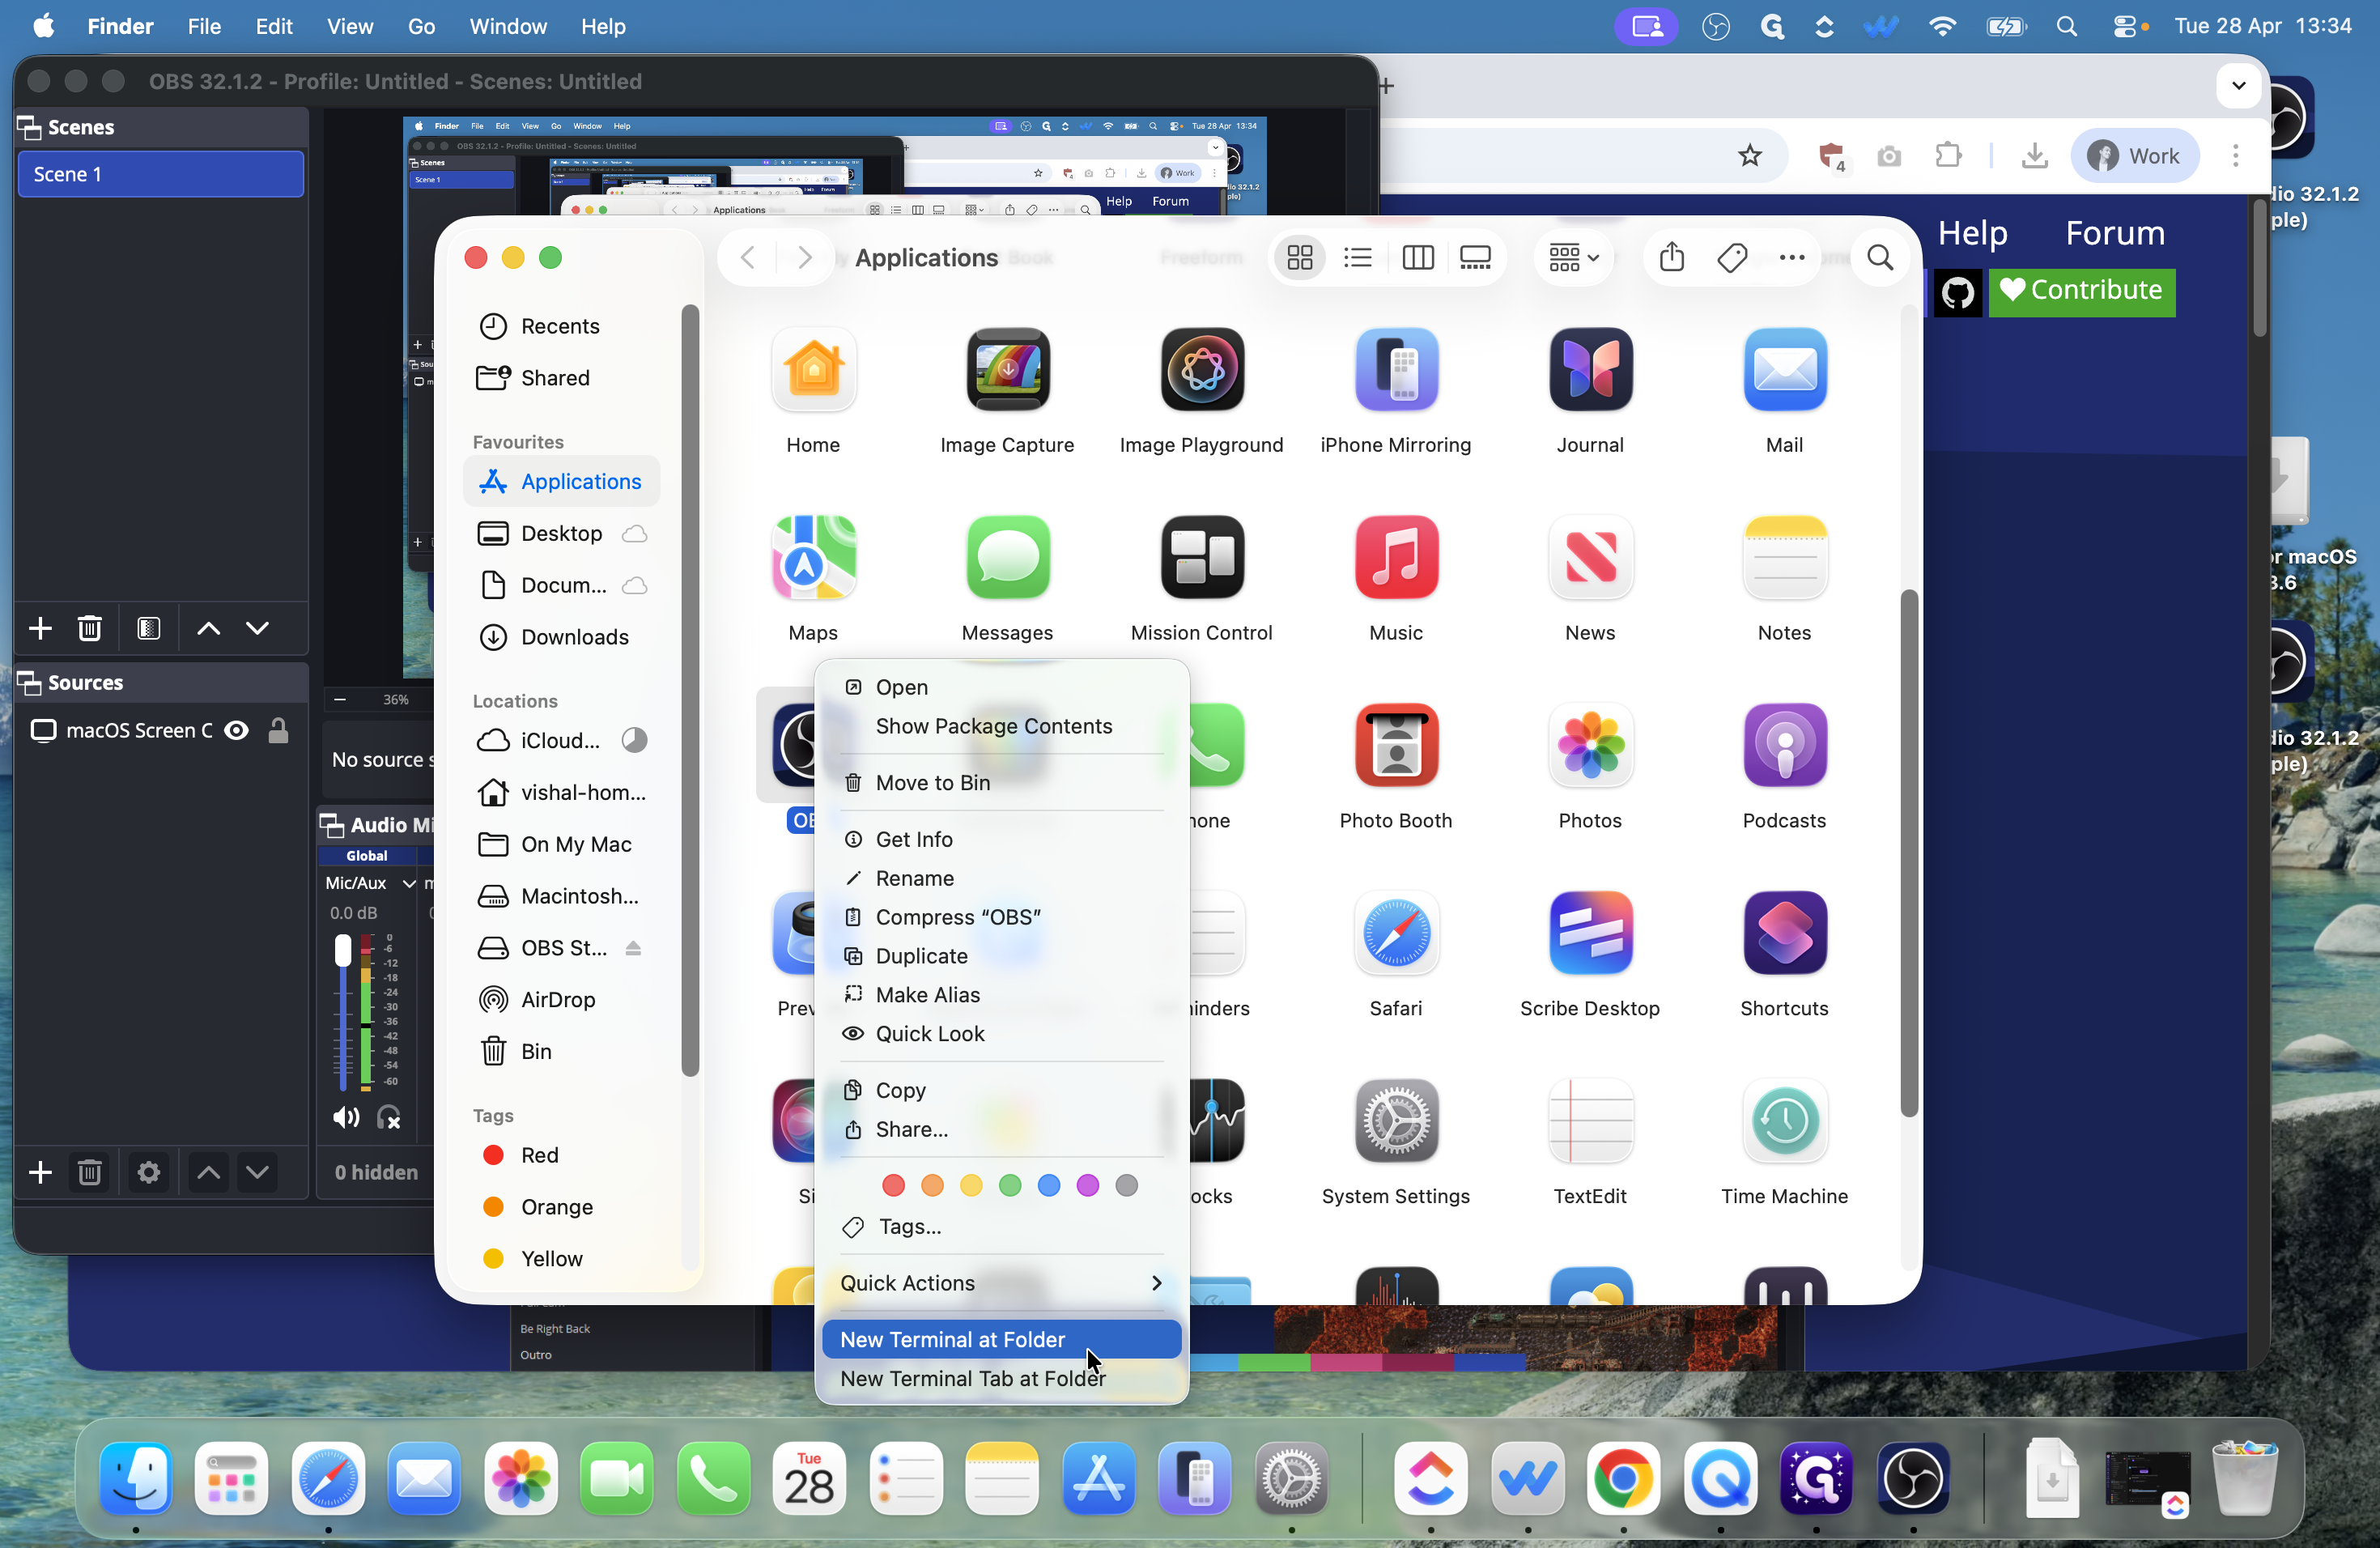Viewport: 2380px width, 1548px height.
Task: Choose New Terminal at Folder
Action: (x=1001, y=1339)
